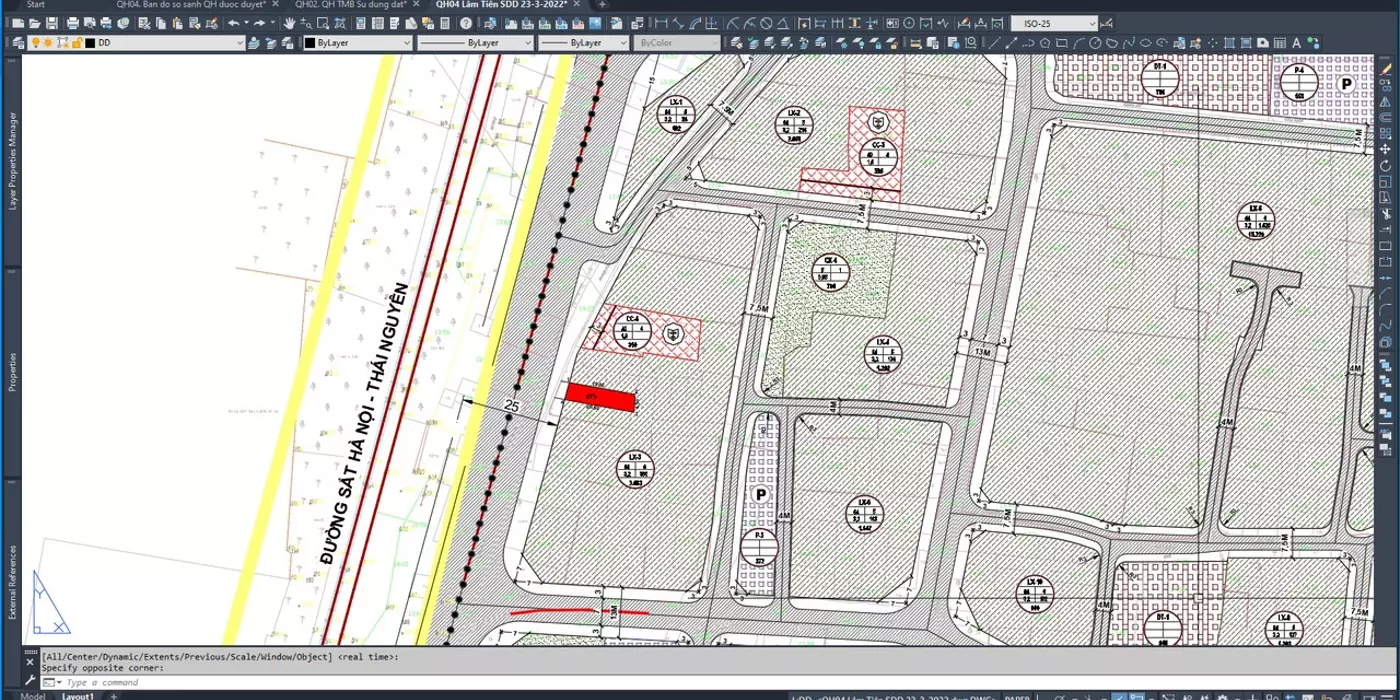Select the Layout1 tab
The width and height of the screenshot is (1400, 700).
78,696
